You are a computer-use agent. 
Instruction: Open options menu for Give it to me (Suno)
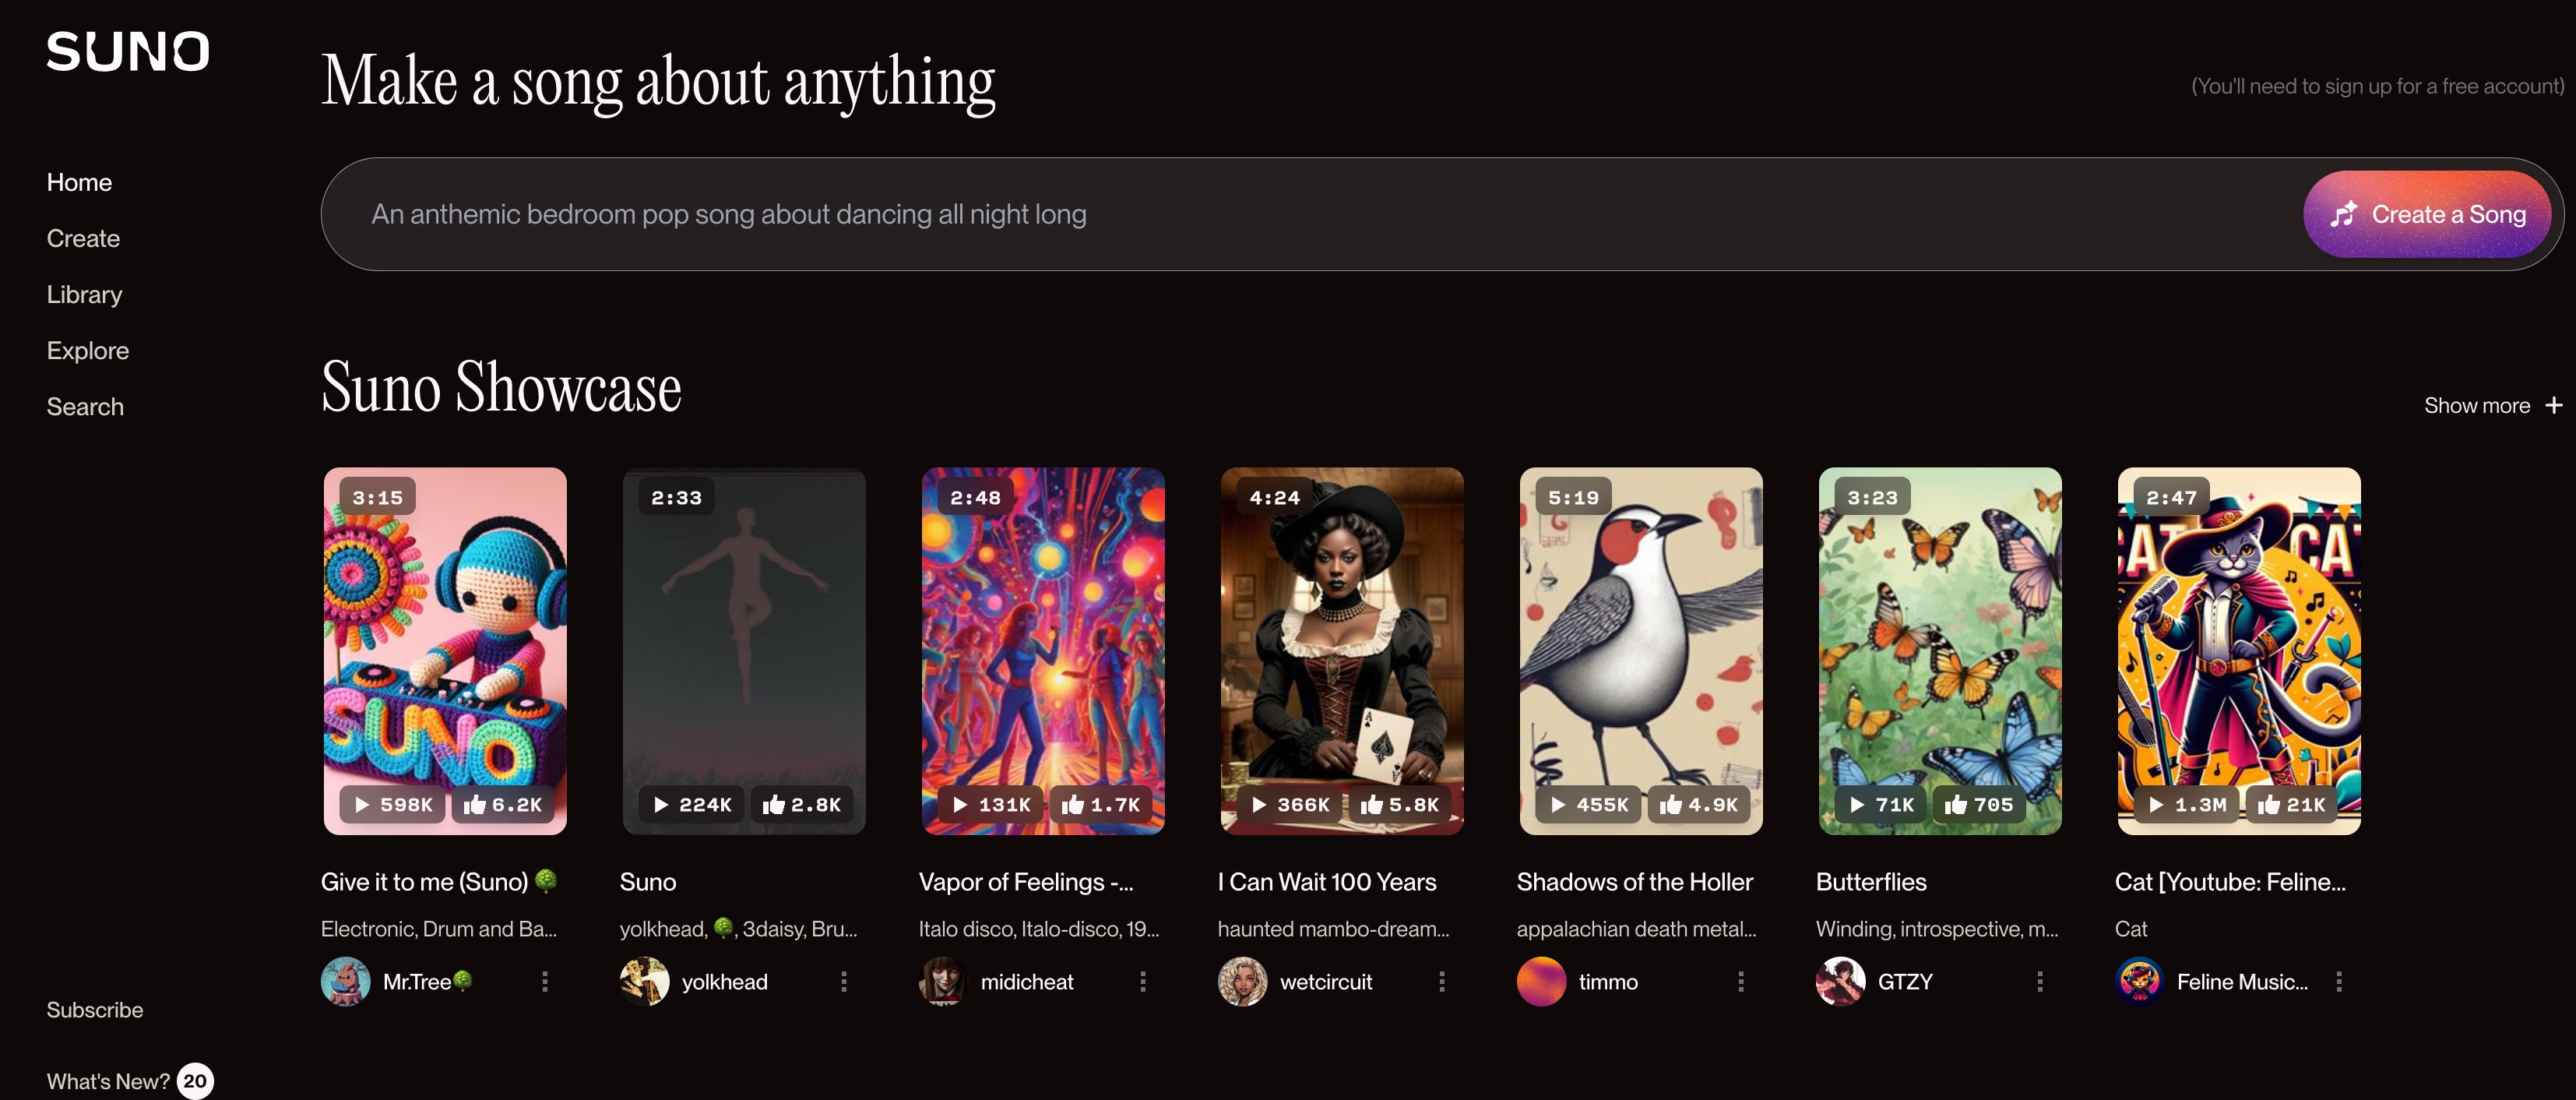545,982
